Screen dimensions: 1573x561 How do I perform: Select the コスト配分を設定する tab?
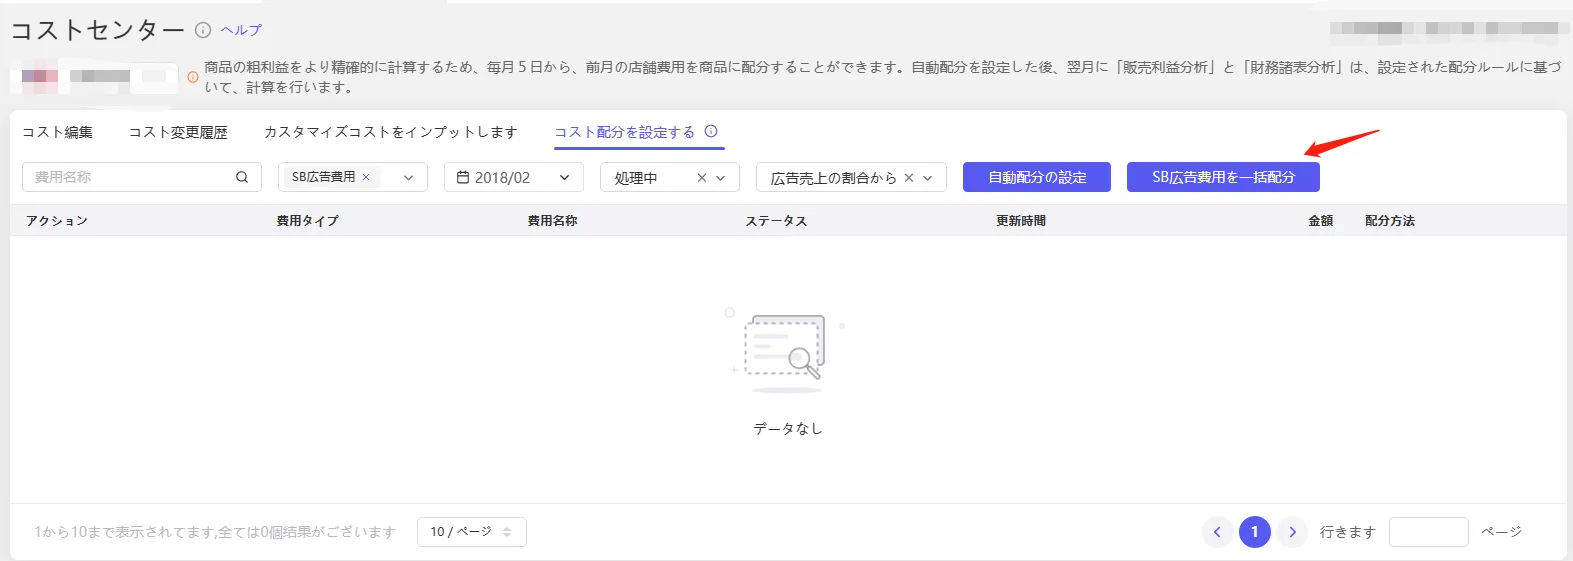tap(625, 132)
